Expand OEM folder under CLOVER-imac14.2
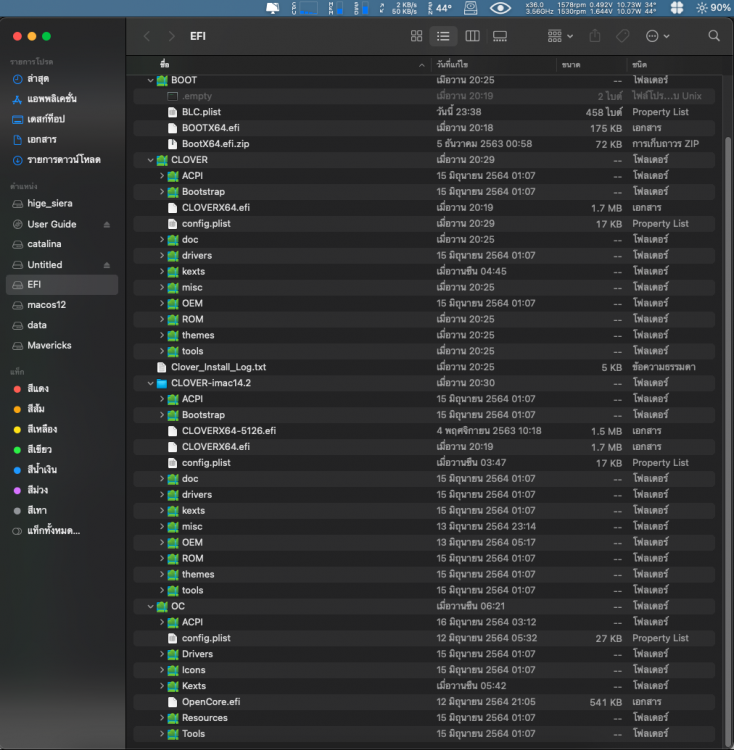734x750 pixels. [162, 542]
